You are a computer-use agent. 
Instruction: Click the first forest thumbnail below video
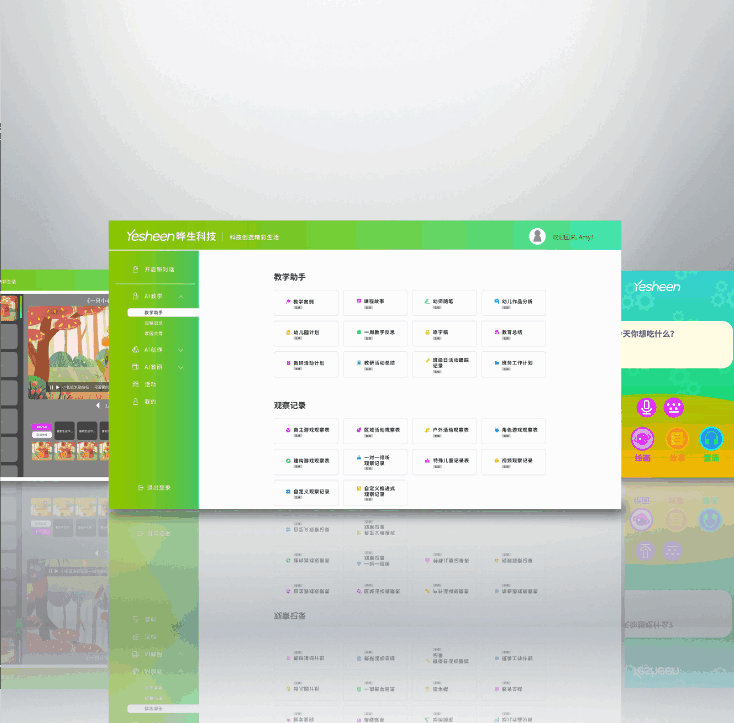(x=42, y=451)
